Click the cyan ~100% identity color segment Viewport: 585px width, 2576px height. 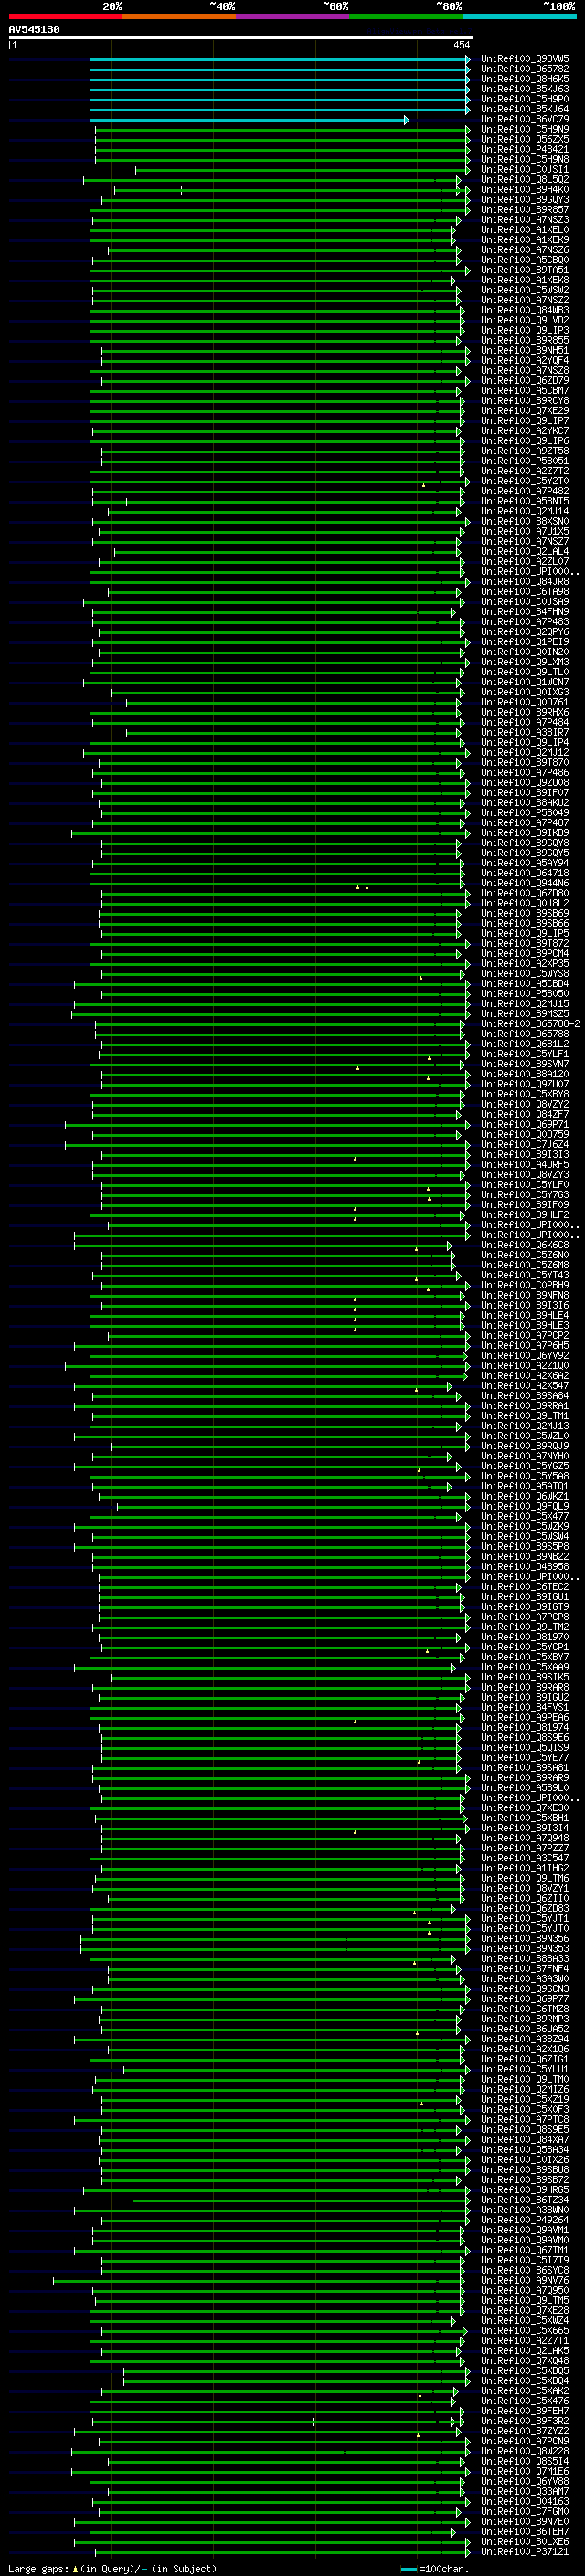tap(520, 16)
